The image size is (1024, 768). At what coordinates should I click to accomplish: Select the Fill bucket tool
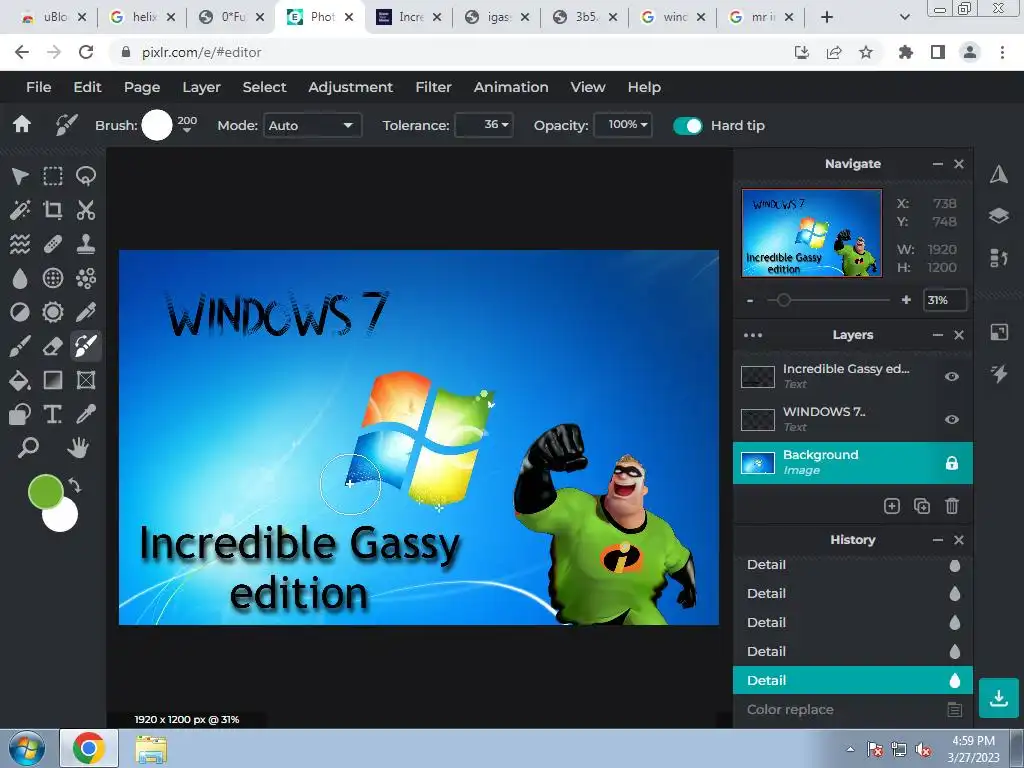pyautogui.click(x=20, y=380)
